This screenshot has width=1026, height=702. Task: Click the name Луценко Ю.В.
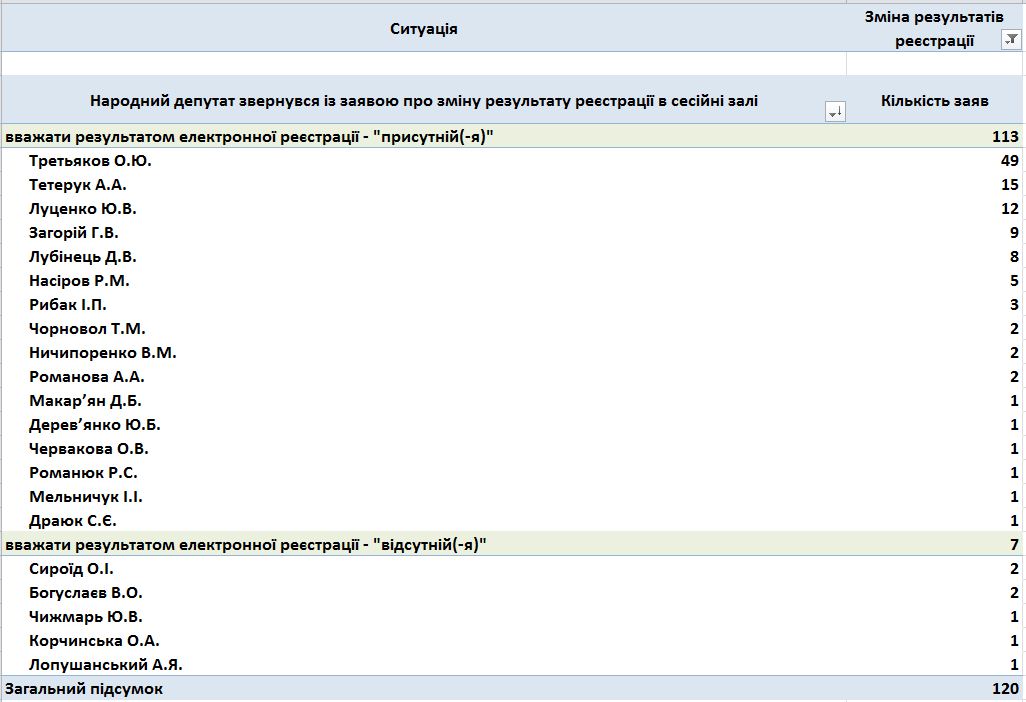pos(78,208)
